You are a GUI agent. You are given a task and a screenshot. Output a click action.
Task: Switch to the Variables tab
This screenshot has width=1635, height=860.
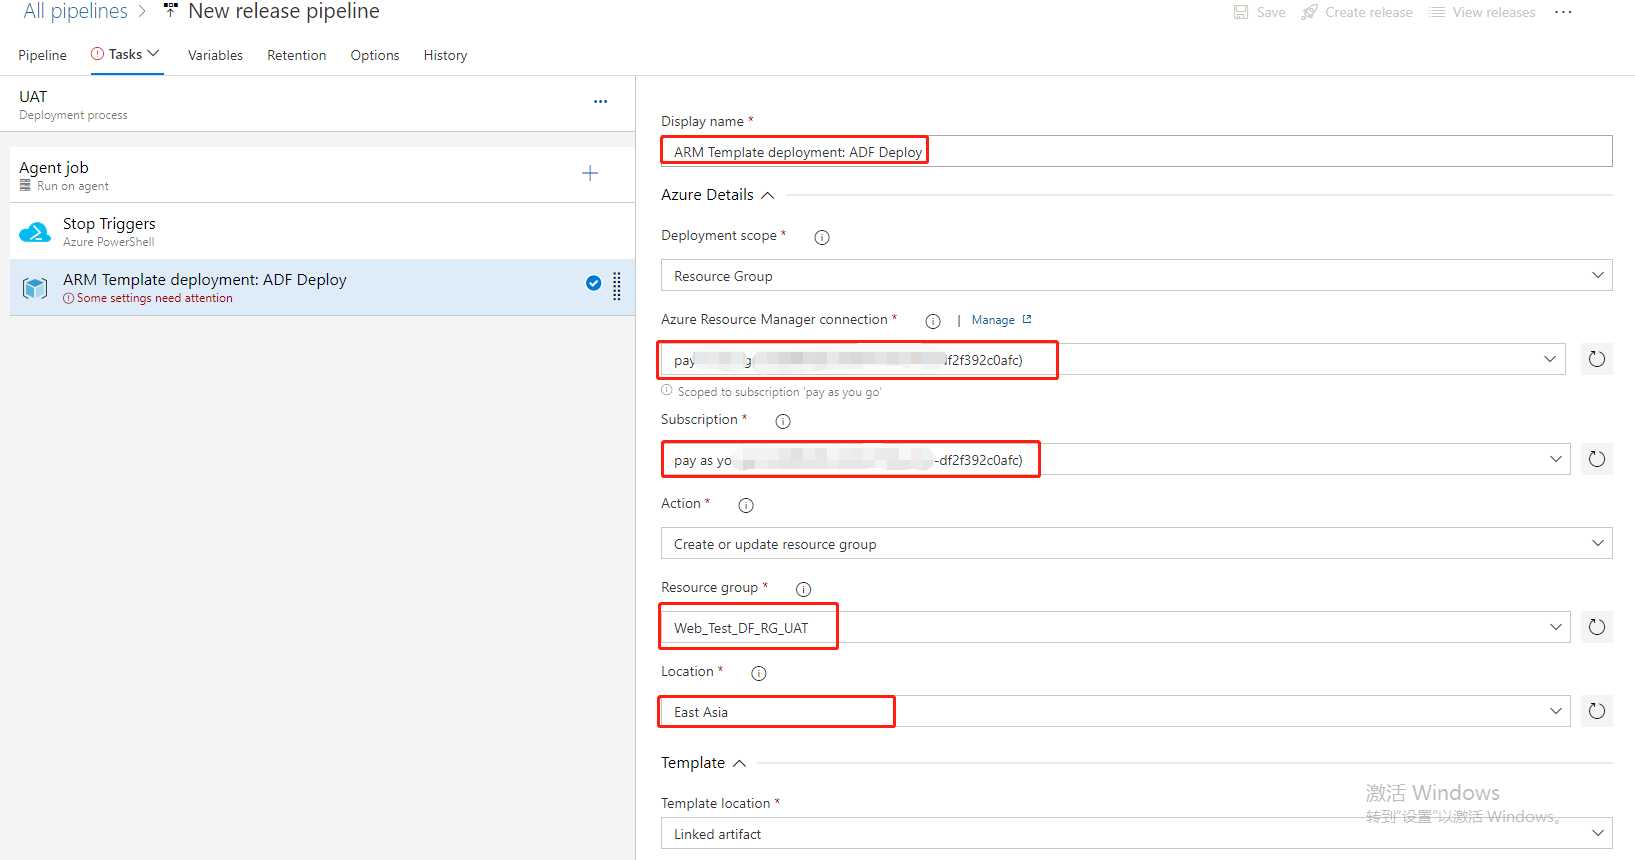pyautogui.click(x=215, y=55)
